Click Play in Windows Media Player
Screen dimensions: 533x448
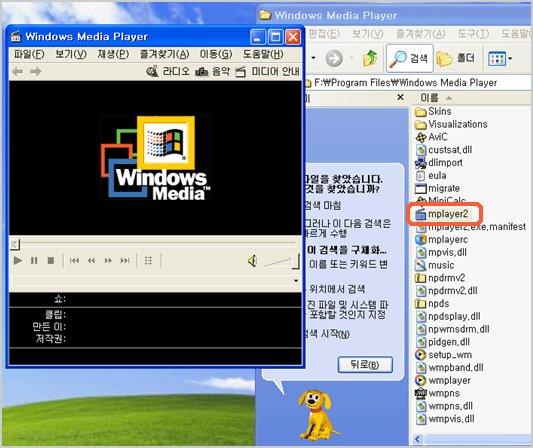(17, 261)
